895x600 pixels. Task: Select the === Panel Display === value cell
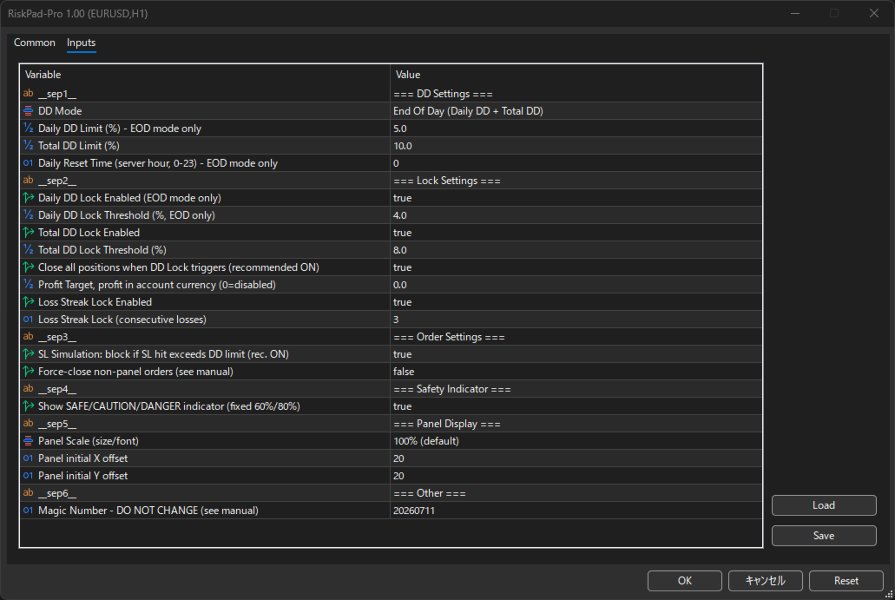click(x=576, y=424)
